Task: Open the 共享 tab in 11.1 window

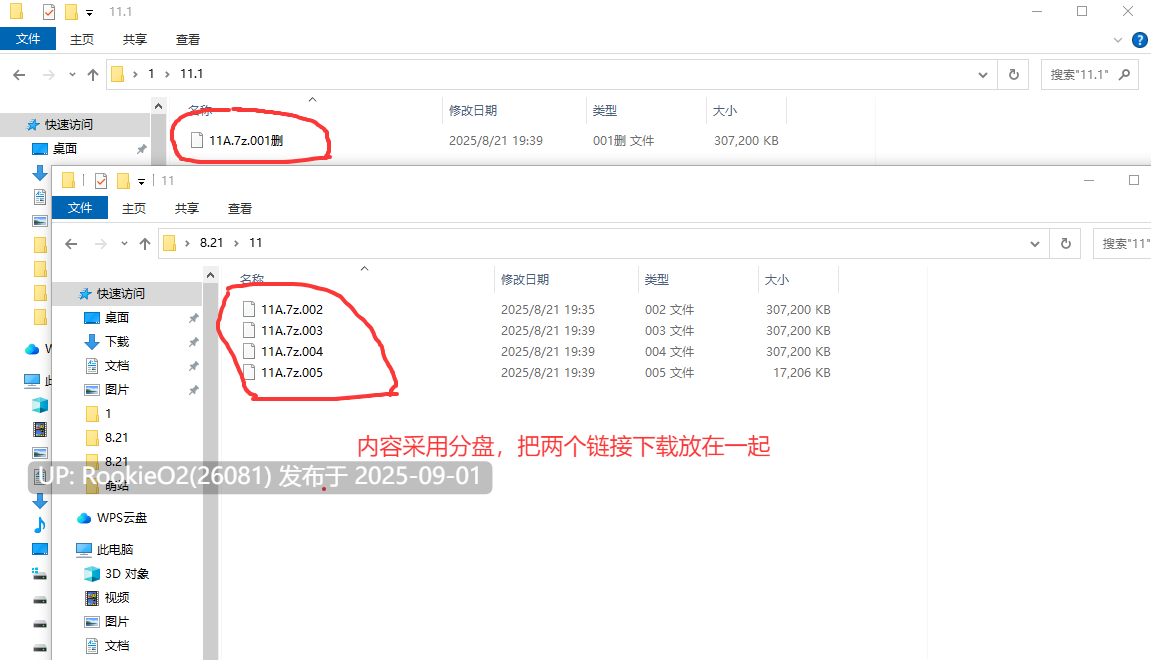Action: pos(134,40)
